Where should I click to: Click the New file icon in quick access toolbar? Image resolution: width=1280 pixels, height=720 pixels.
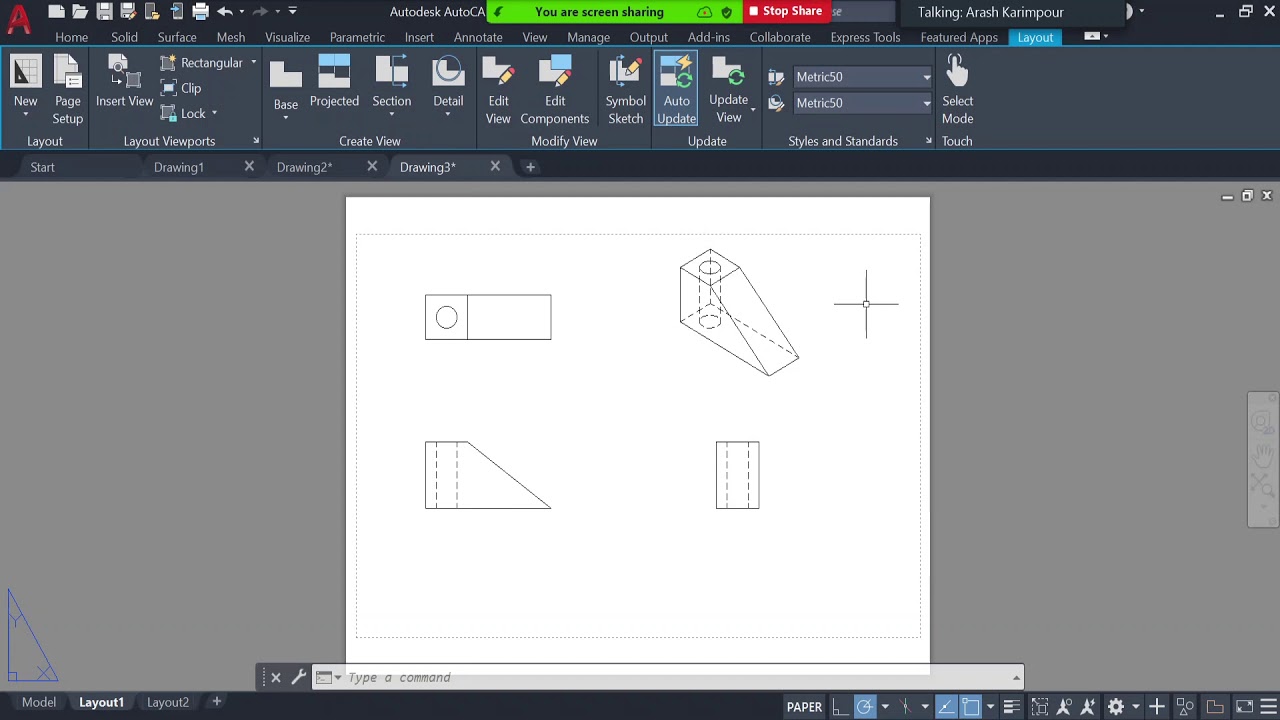point(56,12)
